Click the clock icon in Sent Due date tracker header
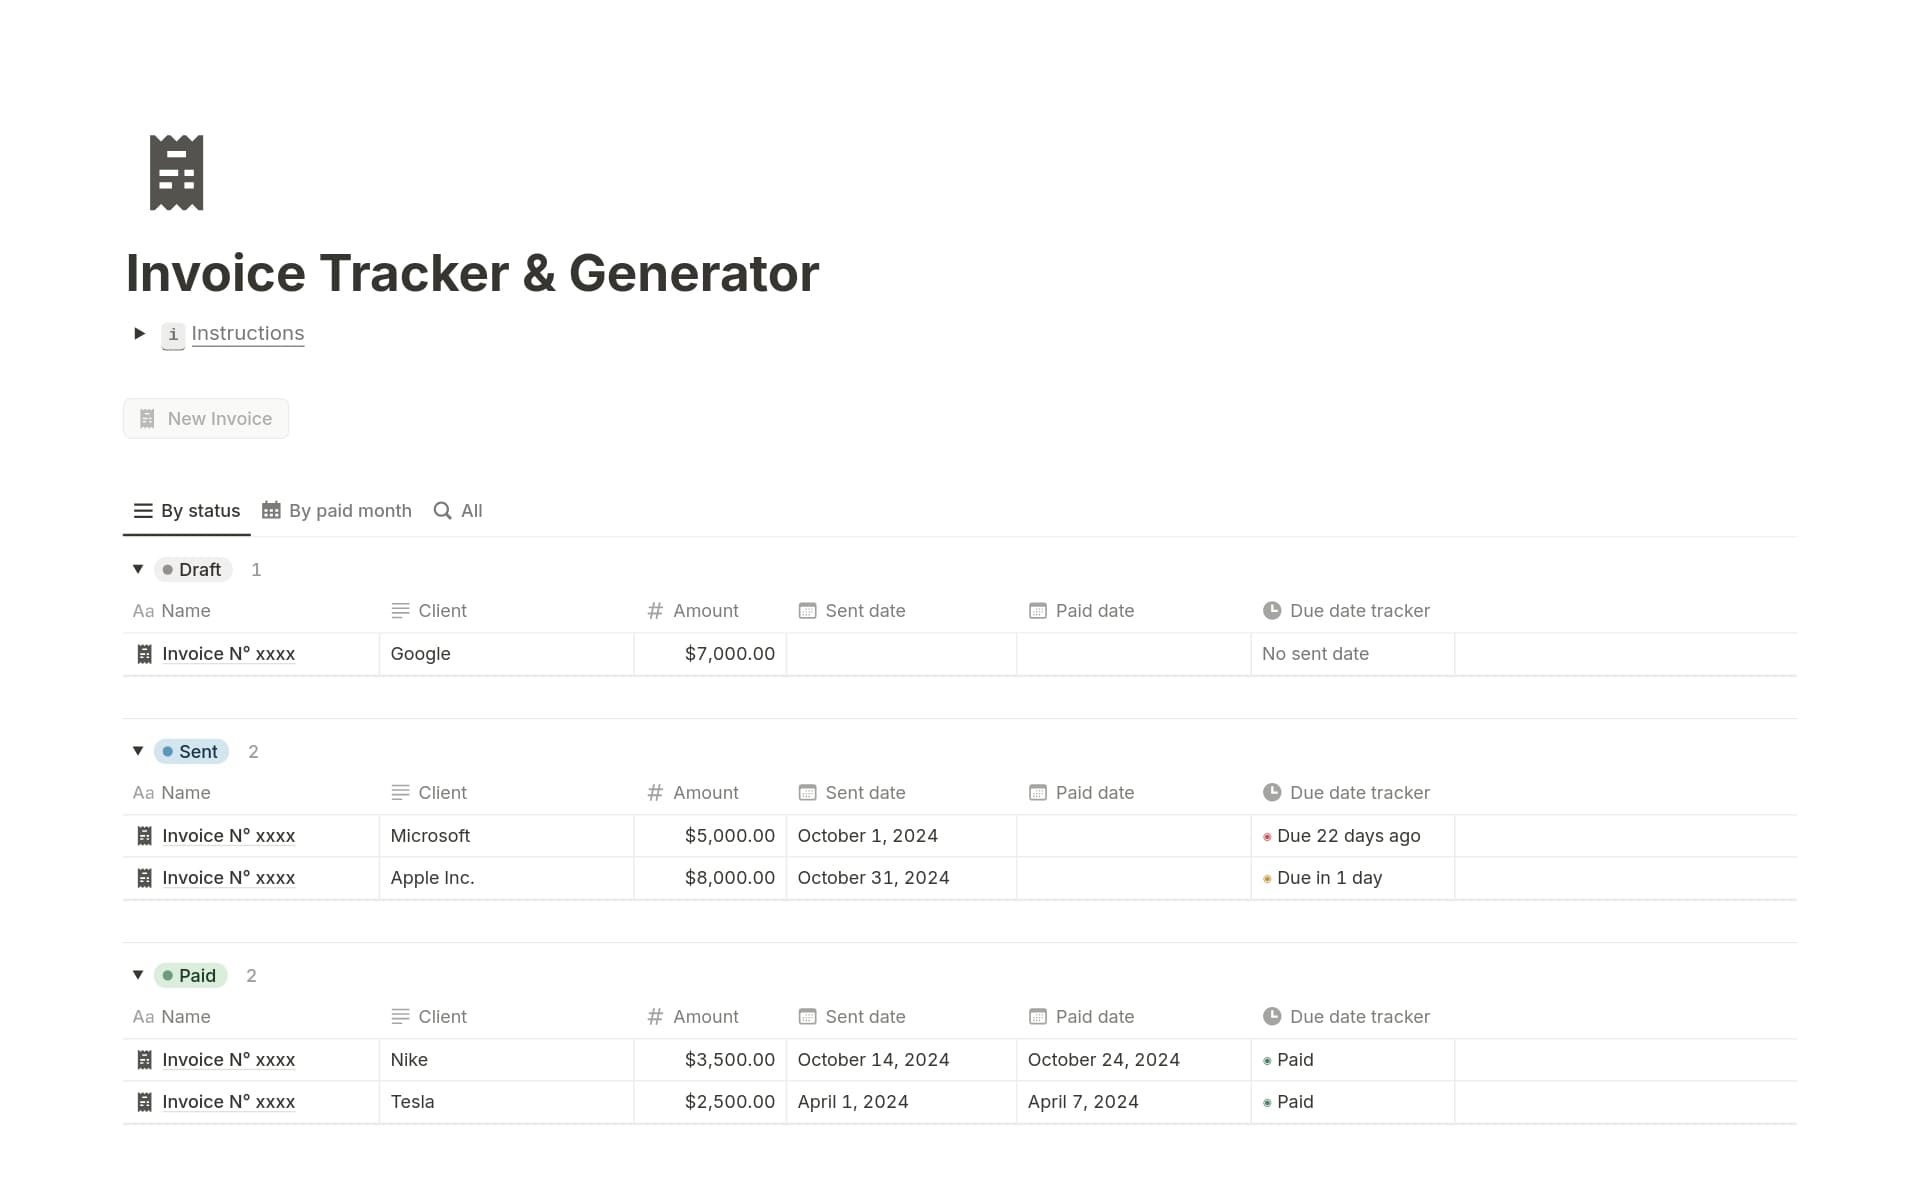1920x1199 pixels. (1271, 793)
